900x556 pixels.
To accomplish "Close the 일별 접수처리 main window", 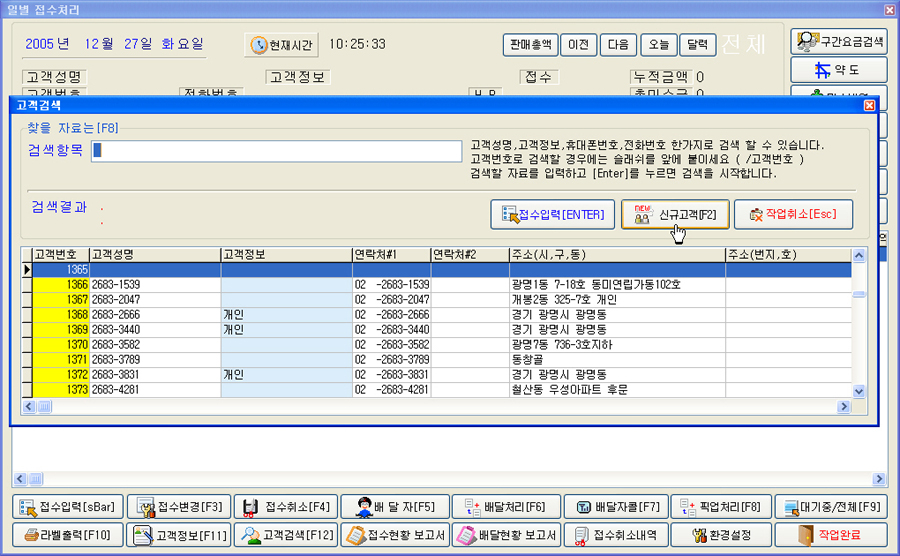I will point(889,9).
